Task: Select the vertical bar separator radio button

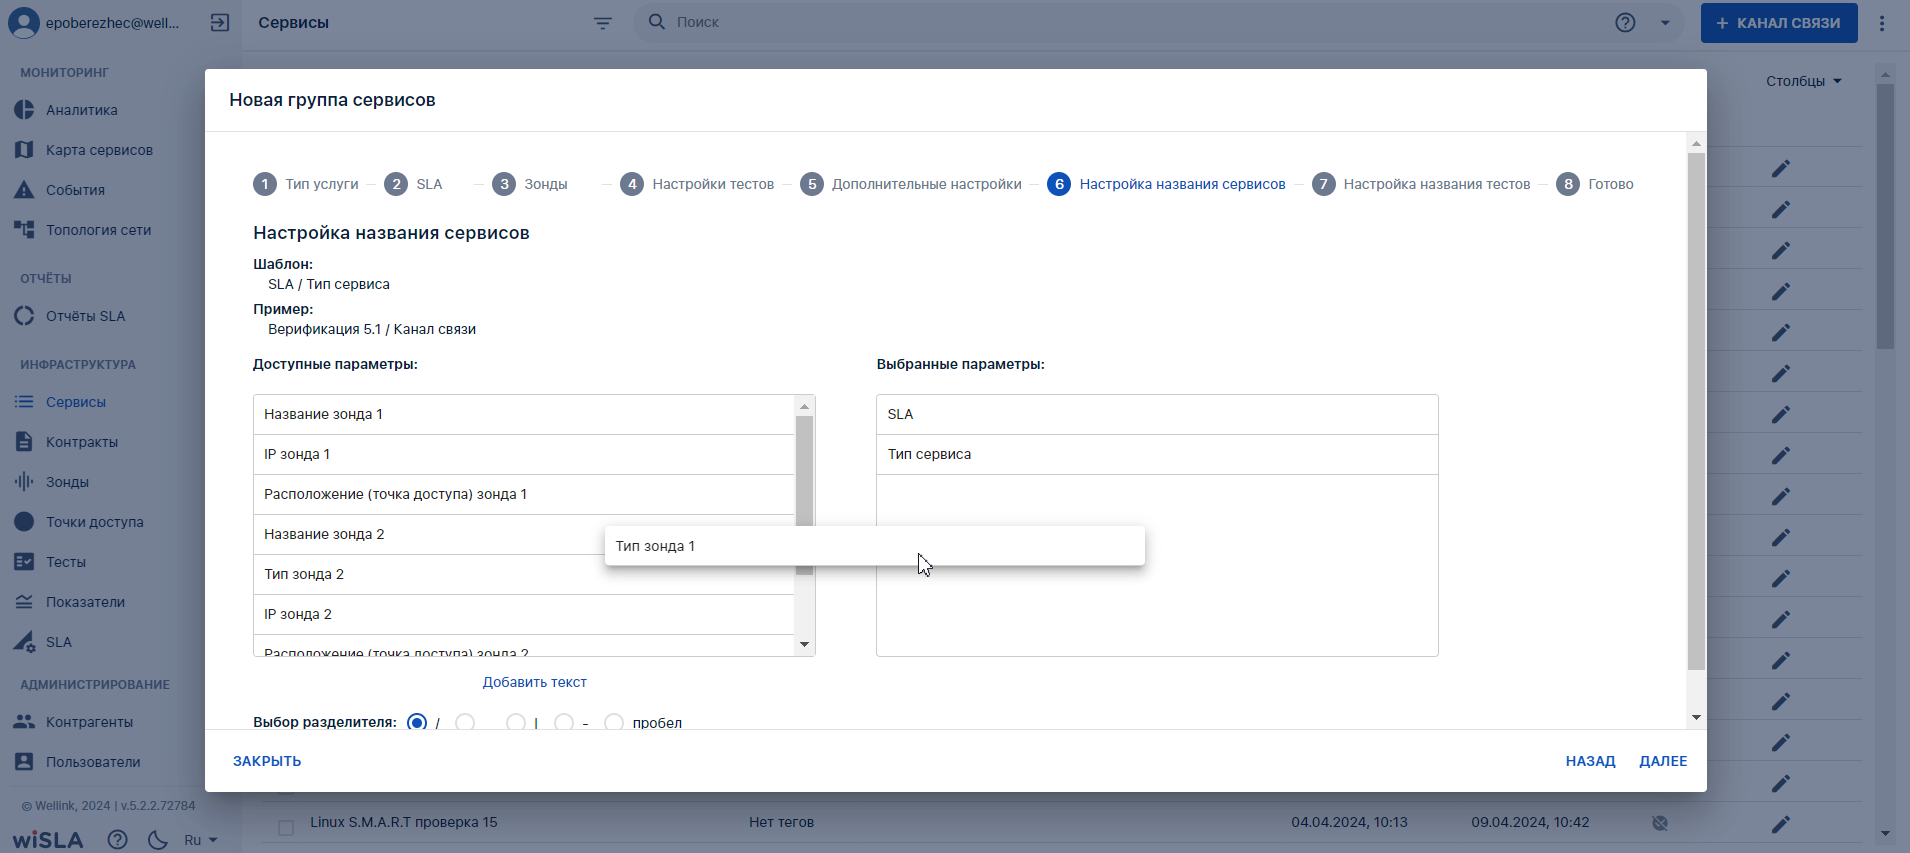Action: (516, 722)
